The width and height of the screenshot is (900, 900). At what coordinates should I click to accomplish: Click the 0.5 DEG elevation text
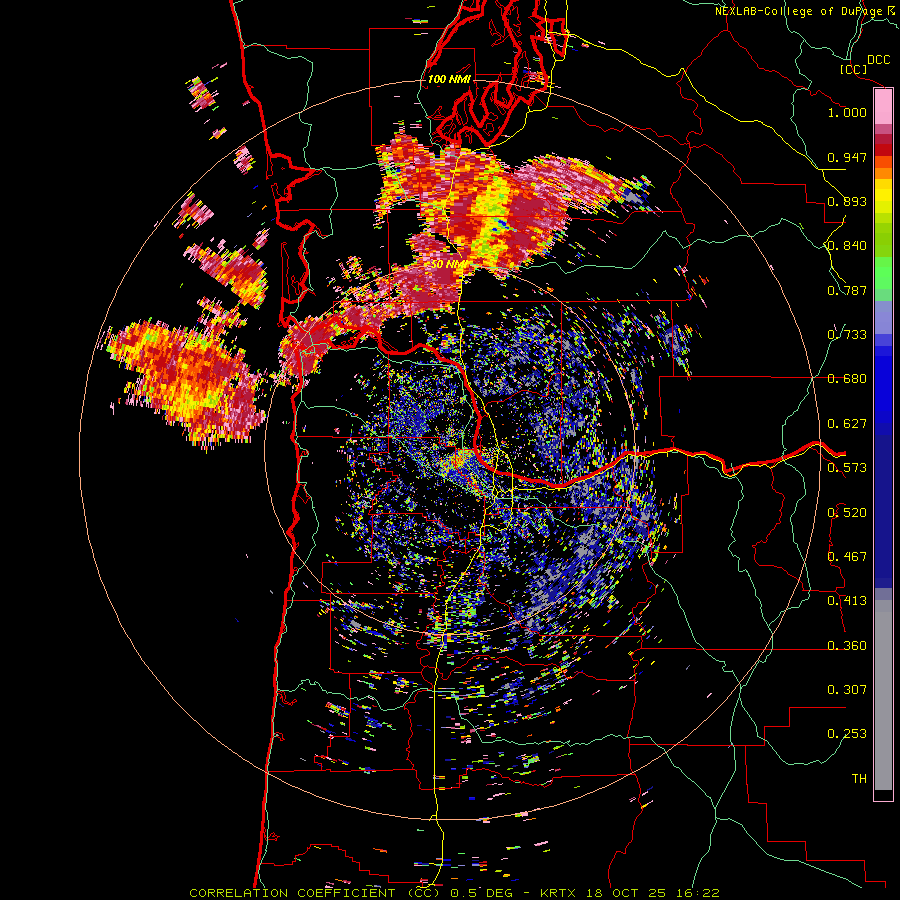[483, 893]
